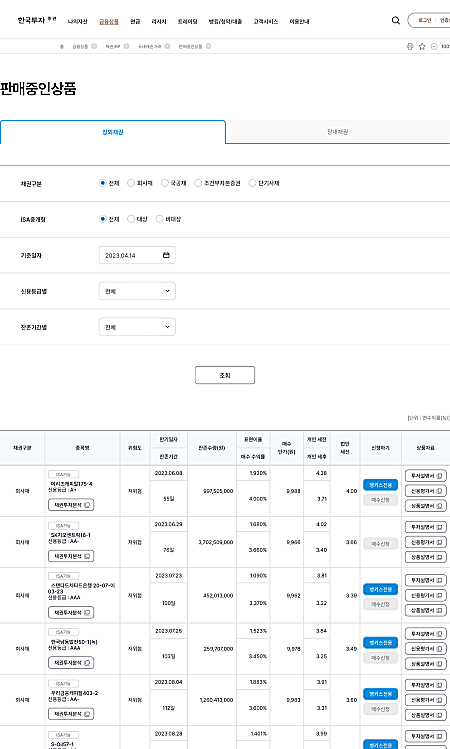Open the 고객서비스 menu
The width and height of the screenshot is (450, 749).
click(x=266, y=21)
